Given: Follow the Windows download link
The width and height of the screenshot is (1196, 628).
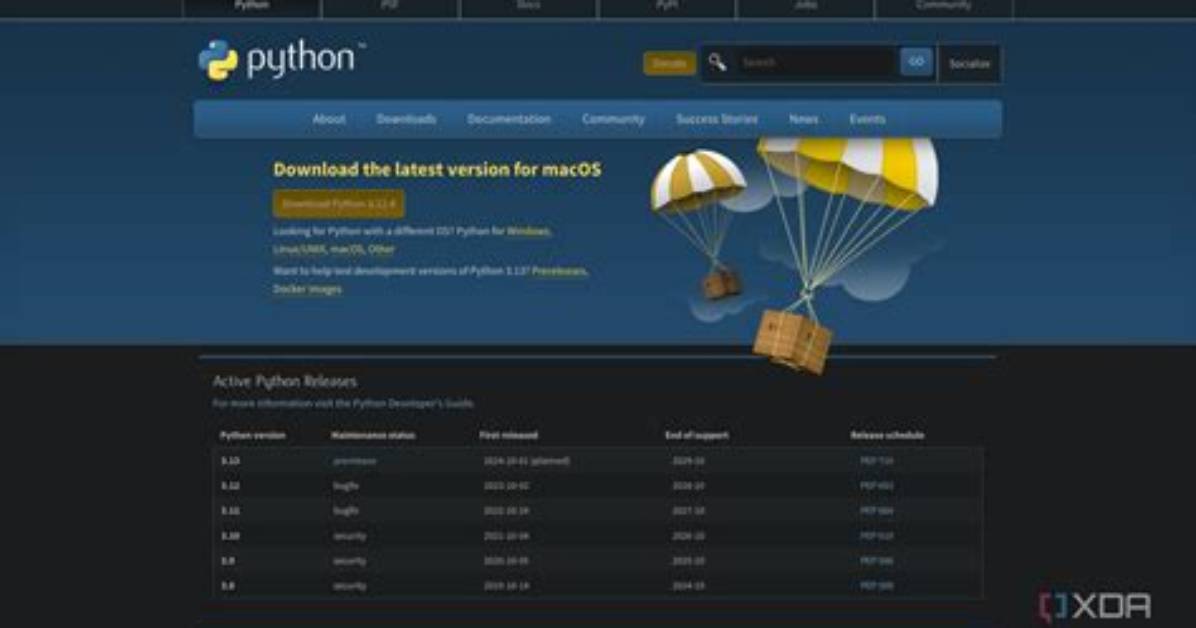Looking at the screenshot, I should pos(528,230).
